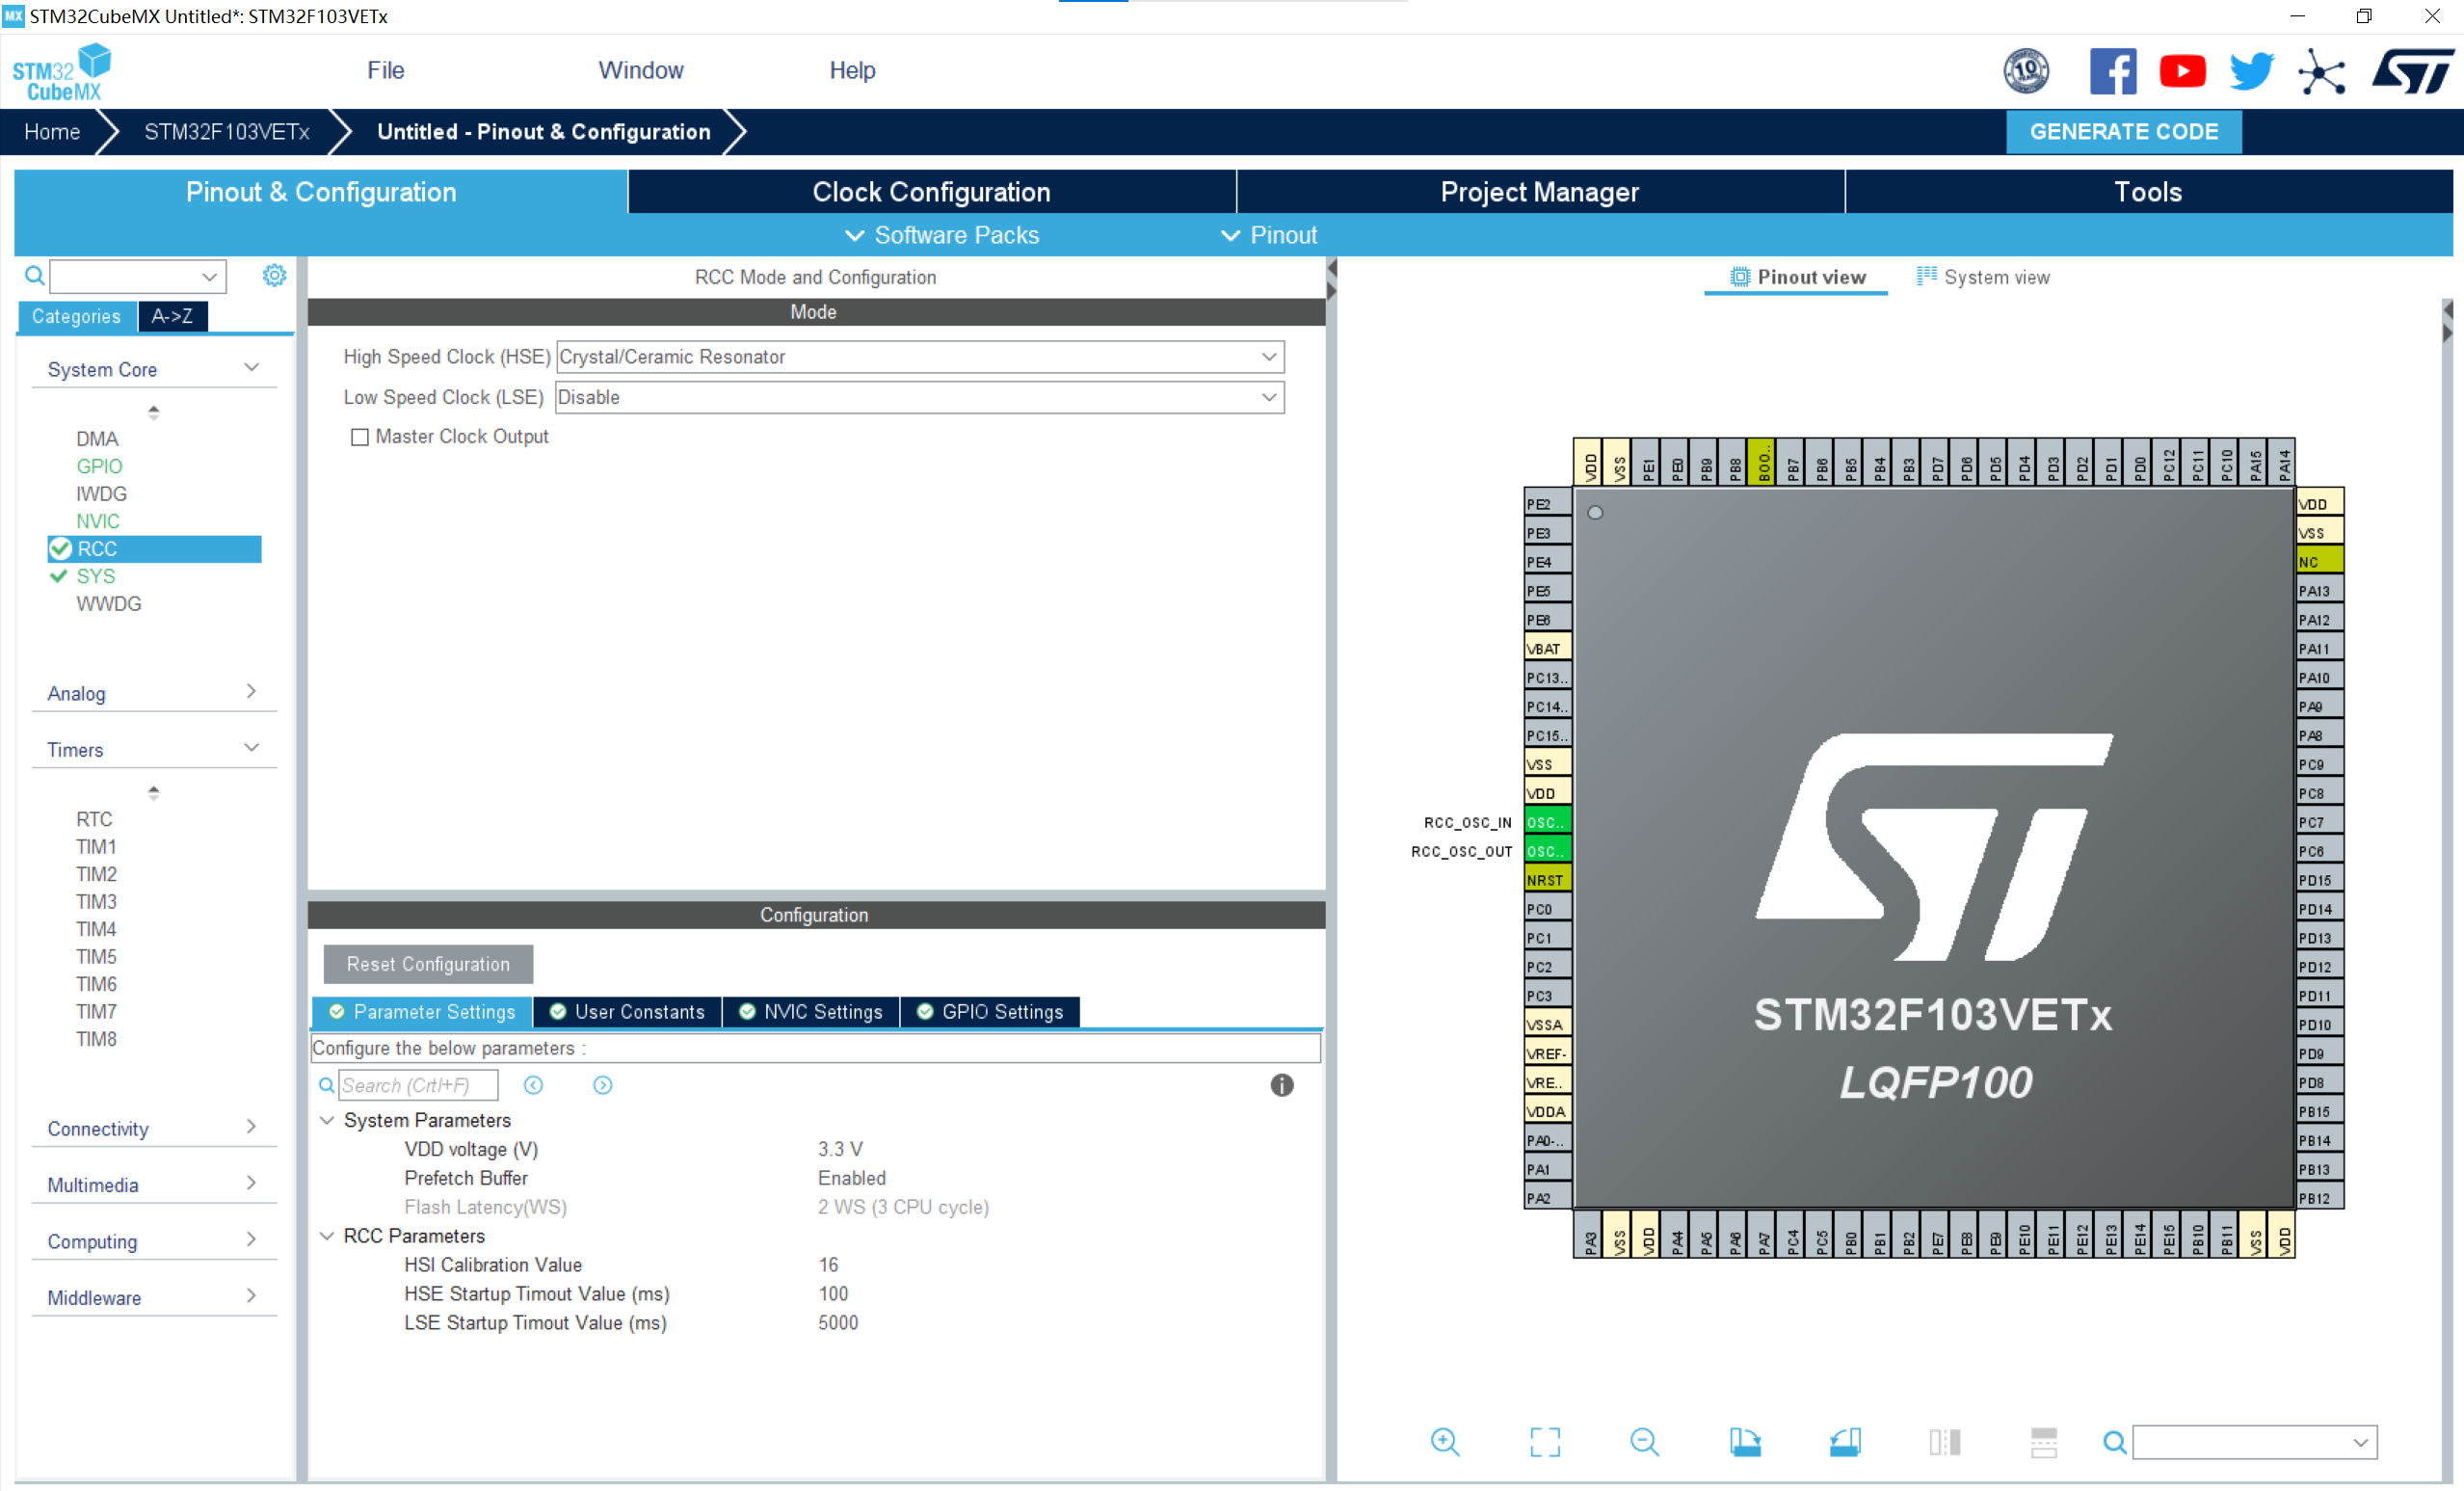Image resolution: width=2464 pixels, height=1491 pixels.
Task: Open the Software Packs dropdown menu
Action: (x=942, y=235)
